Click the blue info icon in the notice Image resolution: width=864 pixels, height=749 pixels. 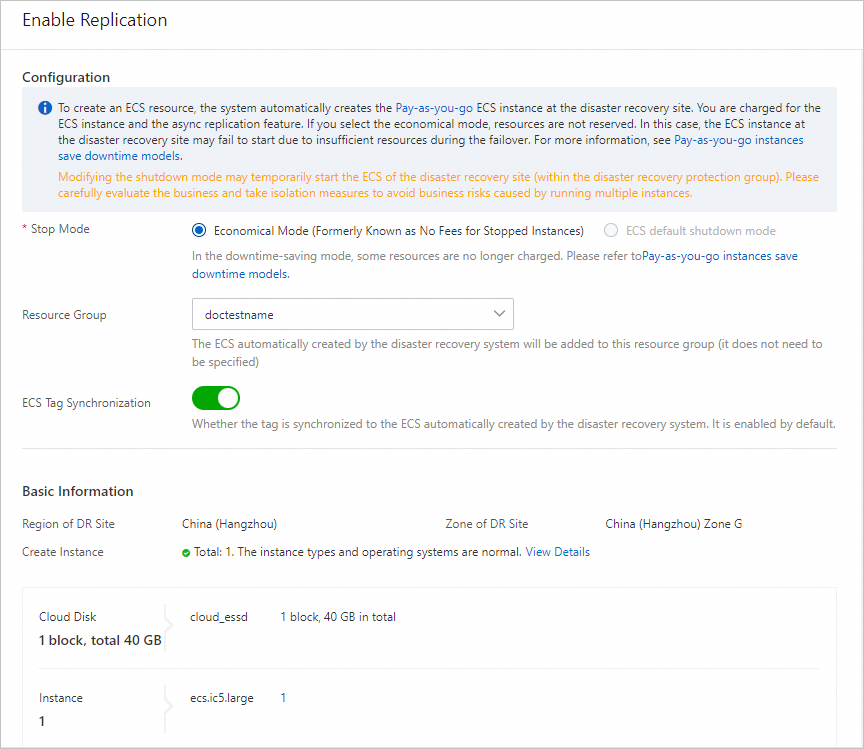(x=45, y=108)
